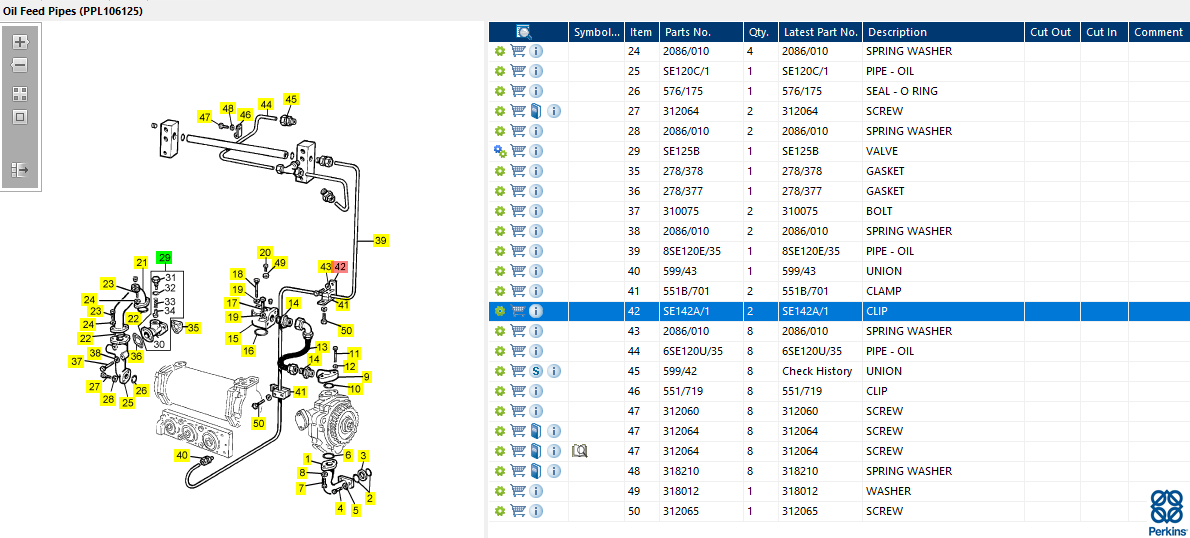Screen dimensions: 1190x538
Task: Open book icon on item 27 row
Action: click(x=536, y=111)
